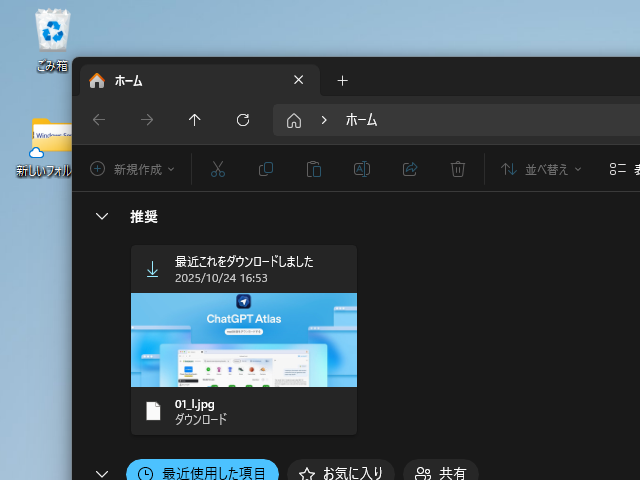Image resolution: width=640 pixels, height=480 pixels.
Task: Click the Delete trash icon
Action: pyautogui.click(x=458, y=169)
